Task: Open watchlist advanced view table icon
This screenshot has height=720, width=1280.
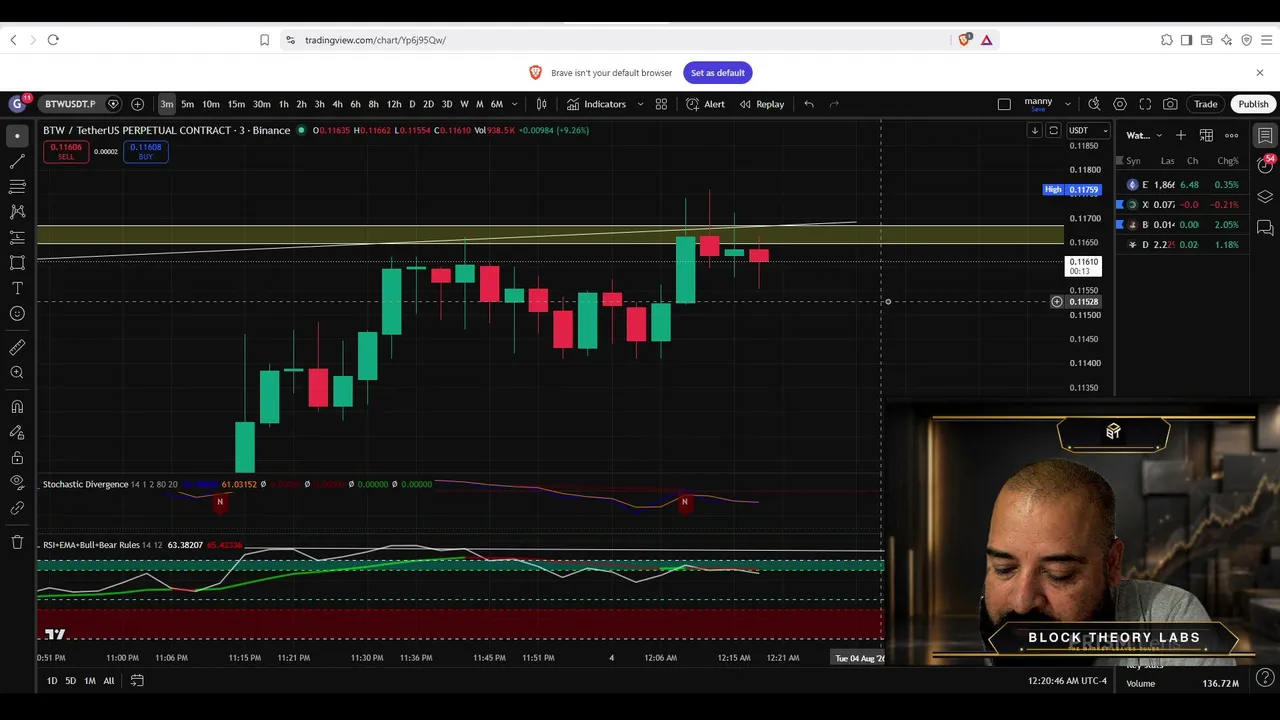Action: coord(1206,135)
